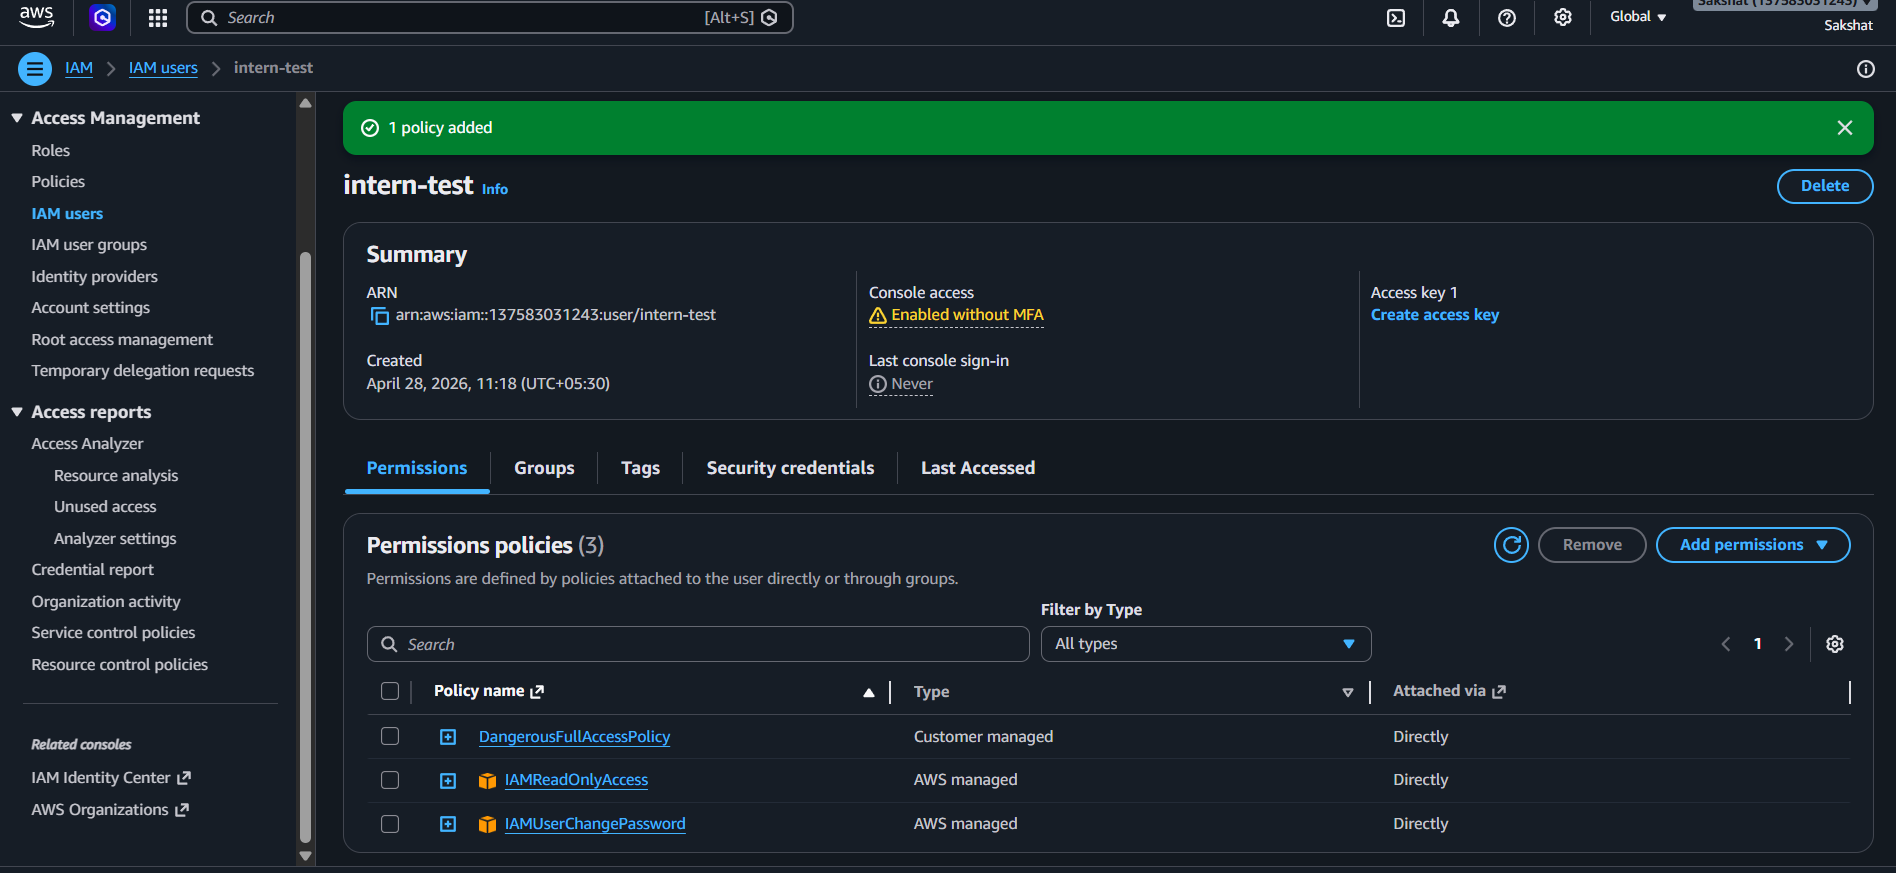Click the policies search input field

point(698,644)
